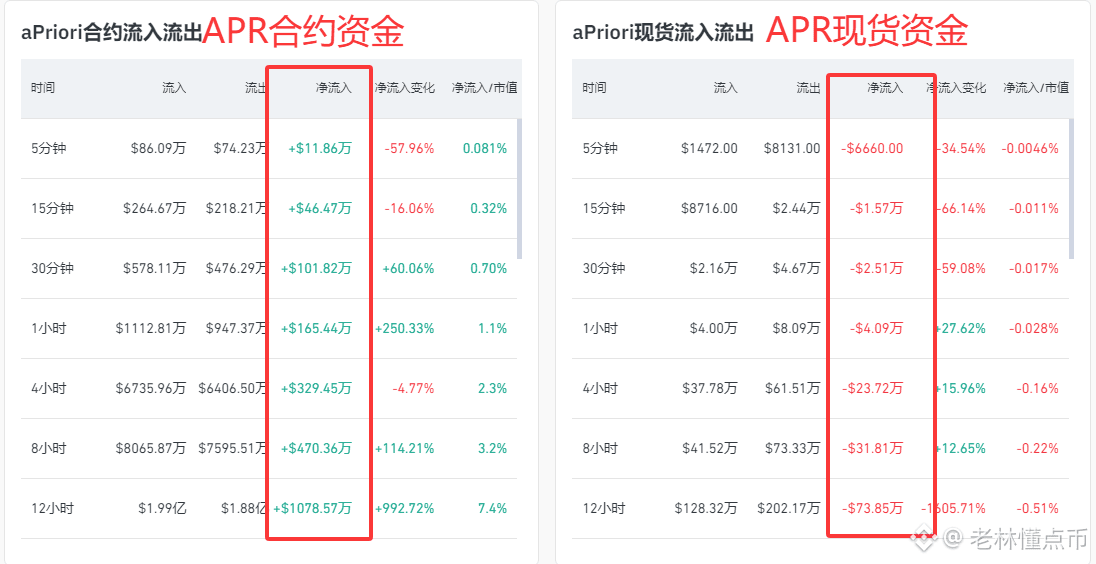Select the 30分钟 row in the 合约 table

point(269,268)
